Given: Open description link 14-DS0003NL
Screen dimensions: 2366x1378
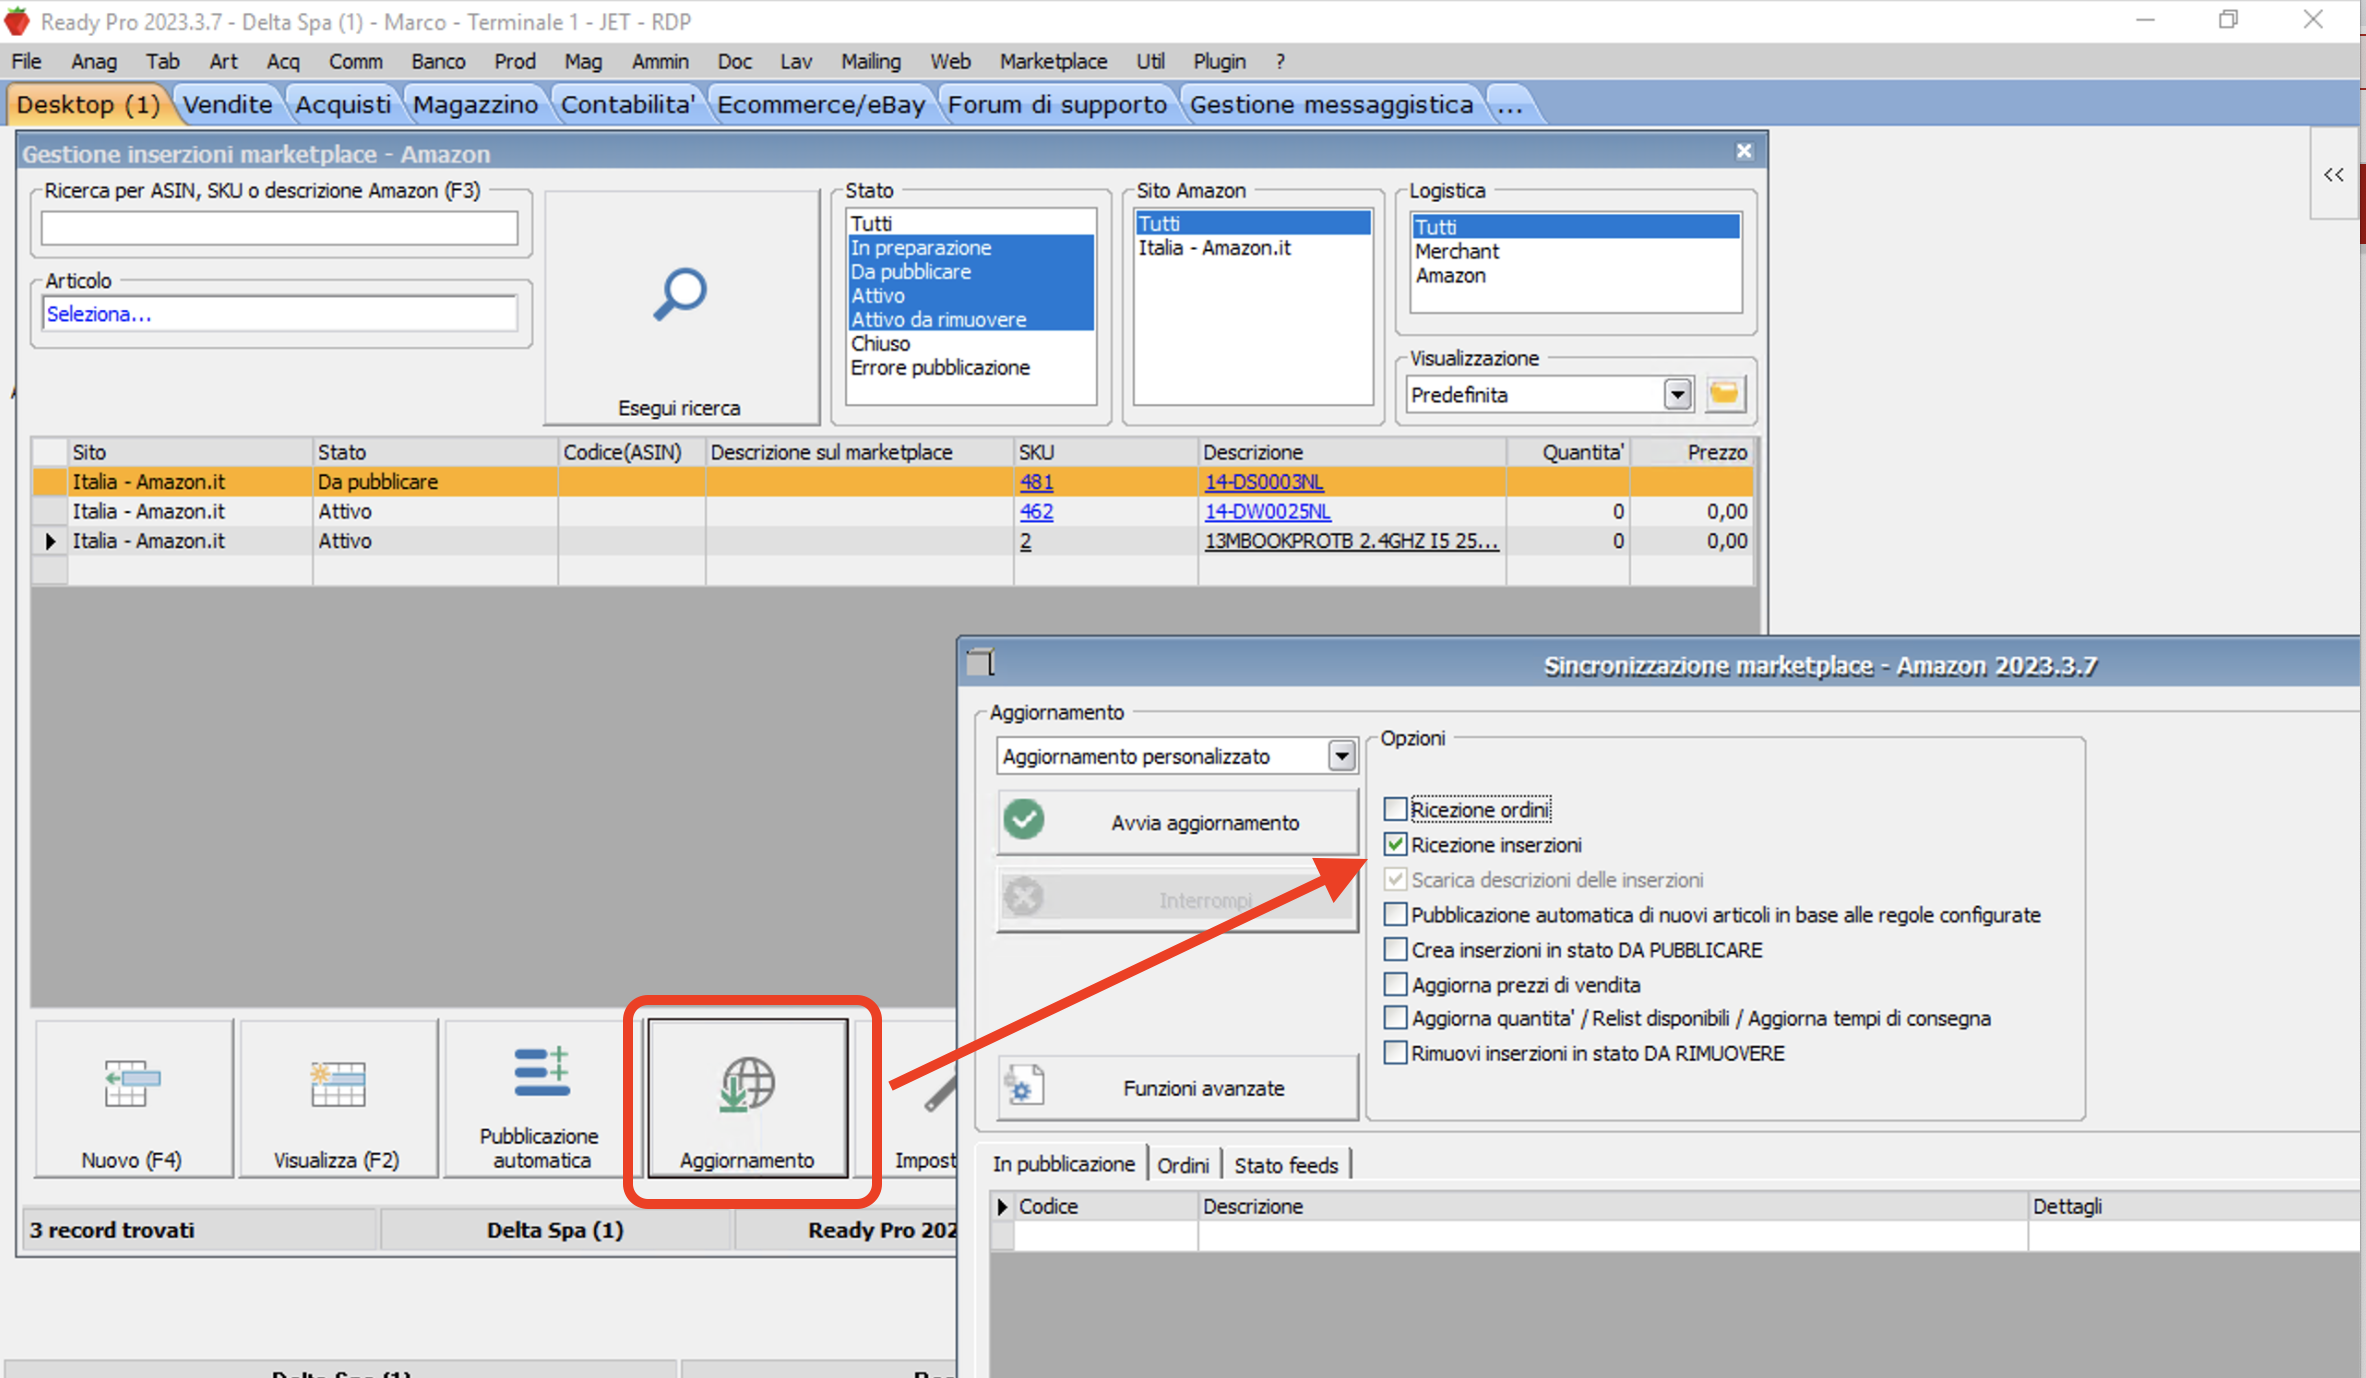Looking at the screenshot, I should tap(1264, 482).
